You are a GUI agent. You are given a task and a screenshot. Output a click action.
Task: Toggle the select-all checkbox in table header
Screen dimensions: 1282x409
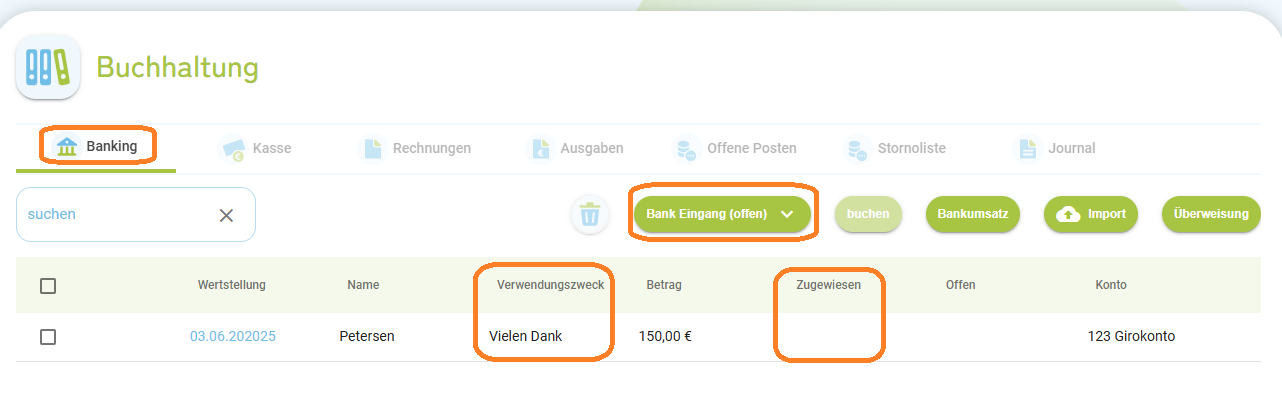[48, 286]
